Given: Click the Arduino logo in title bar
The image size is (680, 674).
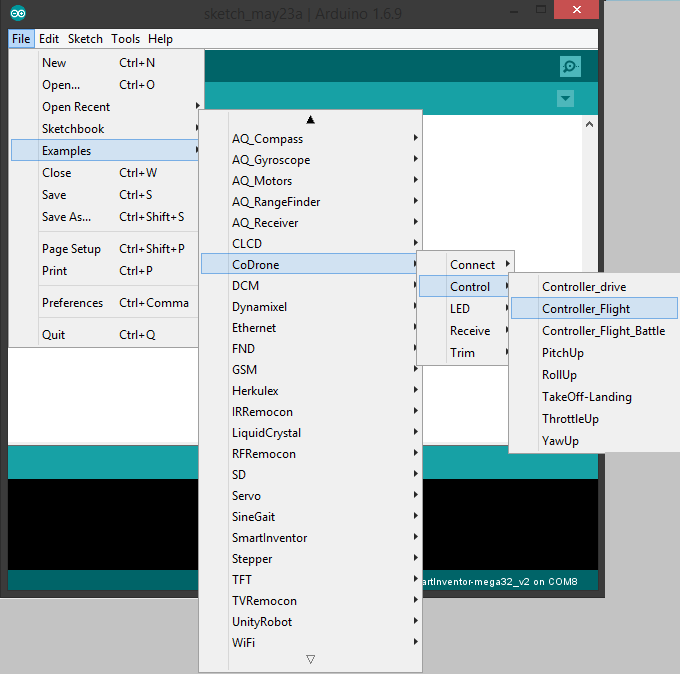Looking at the screenshot, I should pos(18,13).
